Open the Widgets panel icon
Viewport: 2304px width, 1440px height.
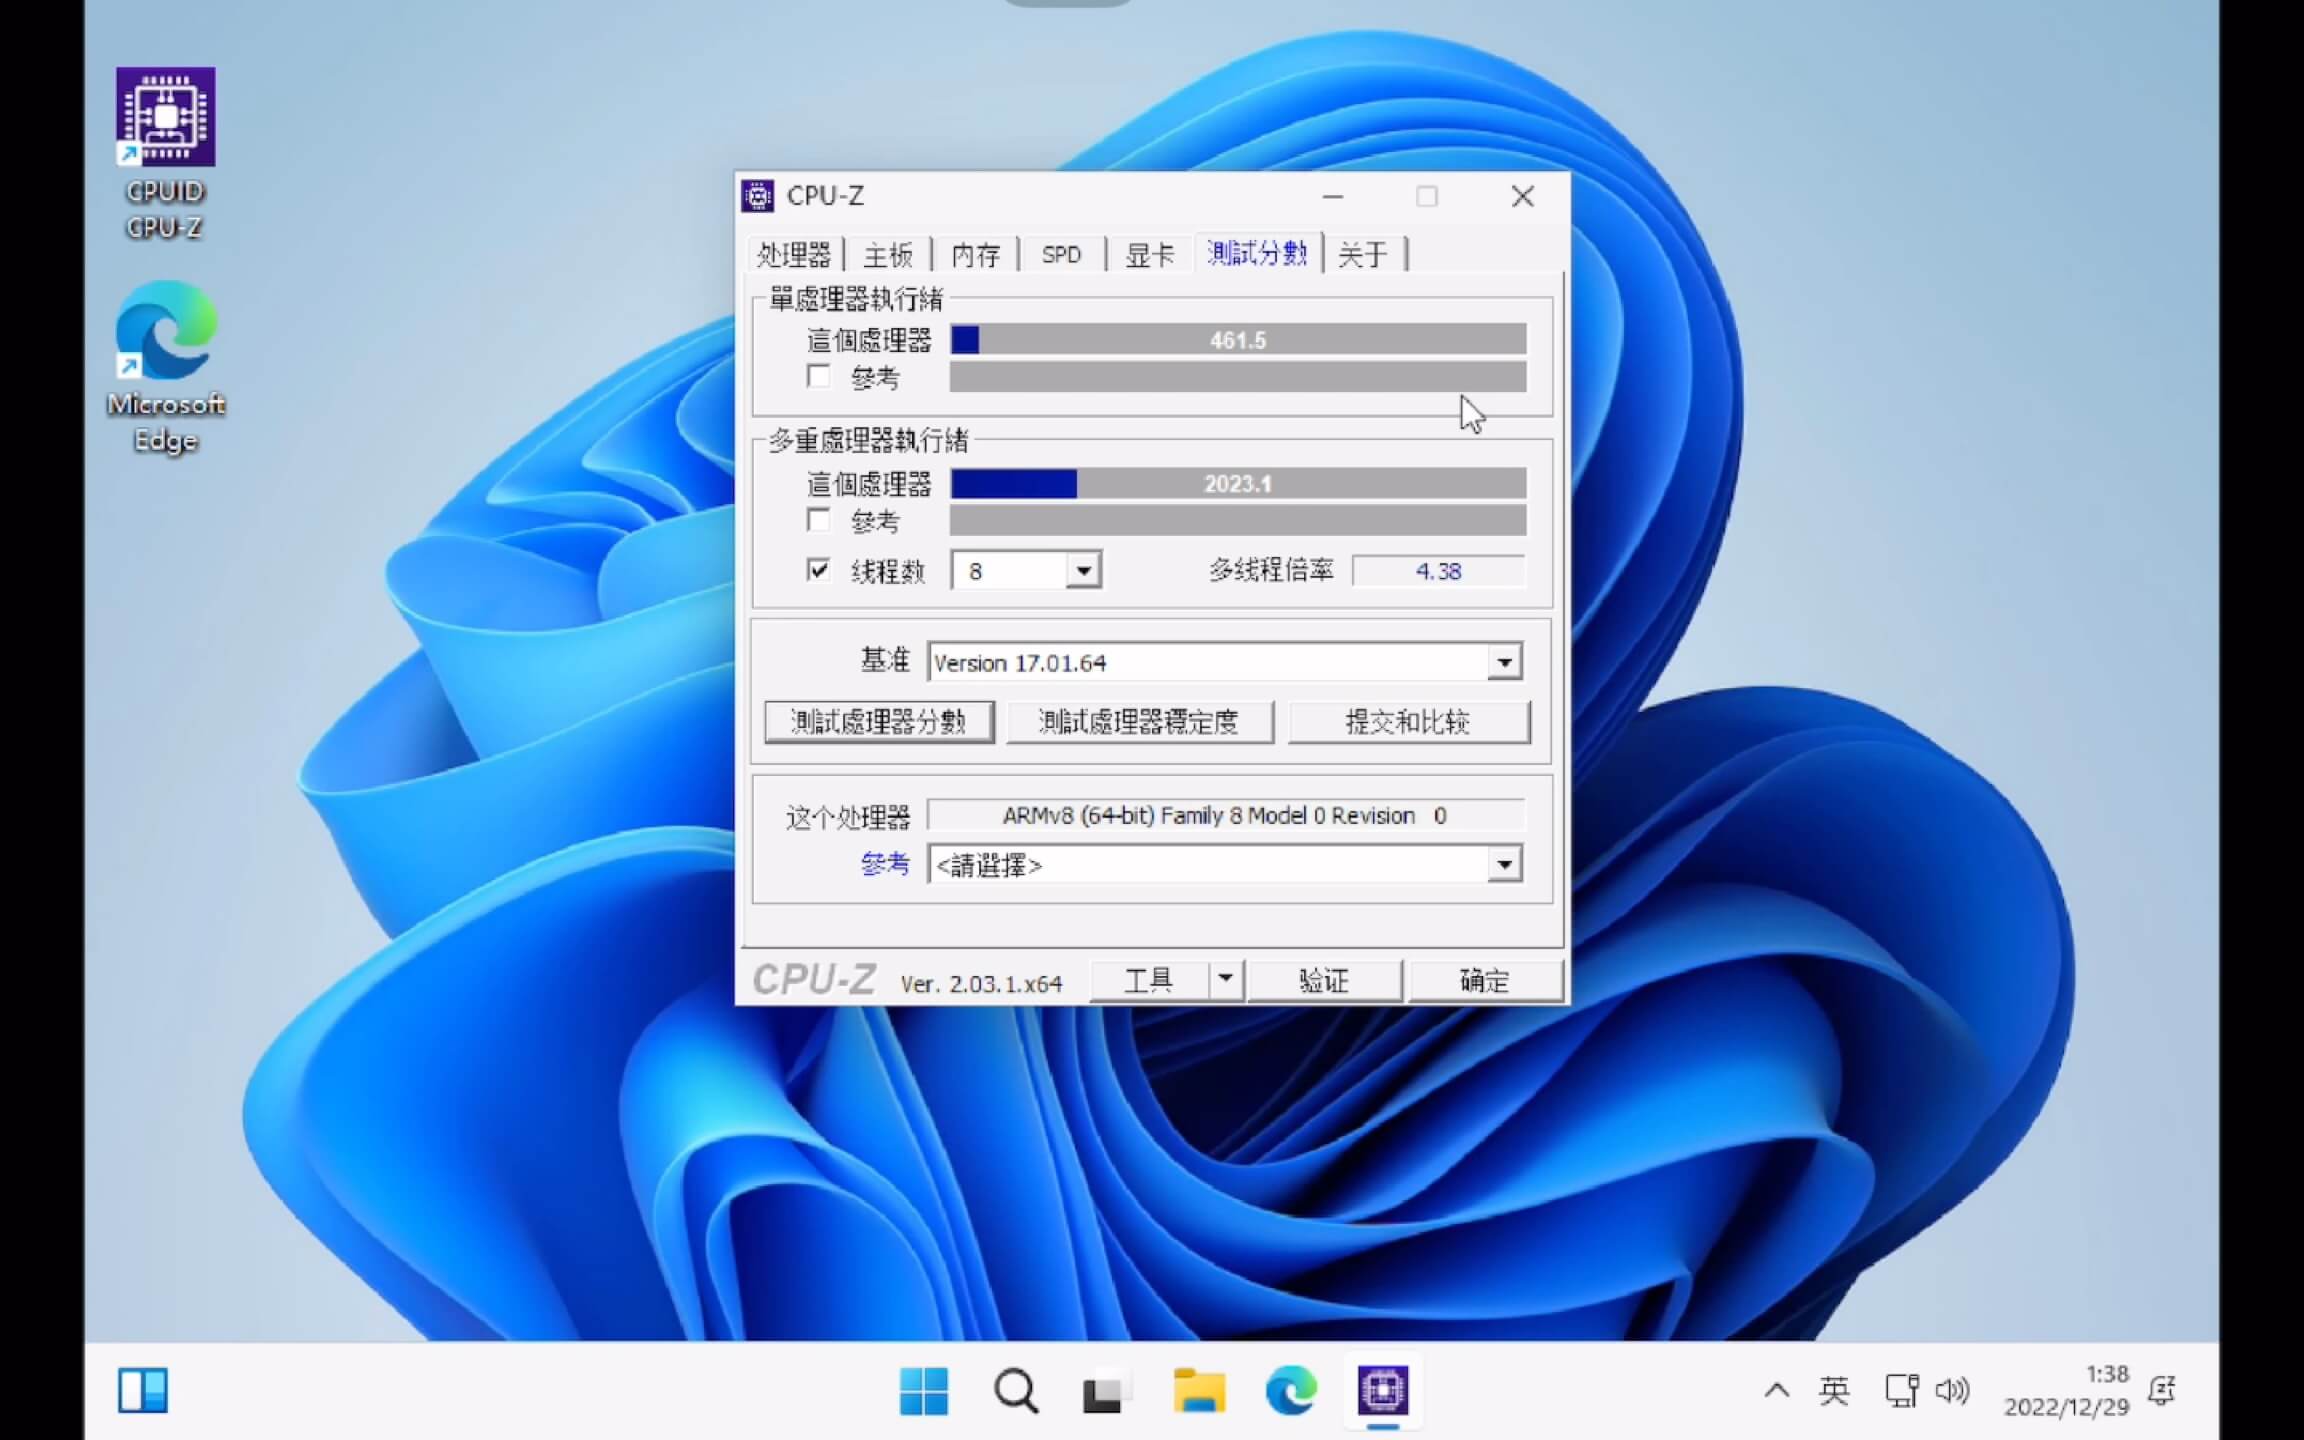tap(143, 1391)
